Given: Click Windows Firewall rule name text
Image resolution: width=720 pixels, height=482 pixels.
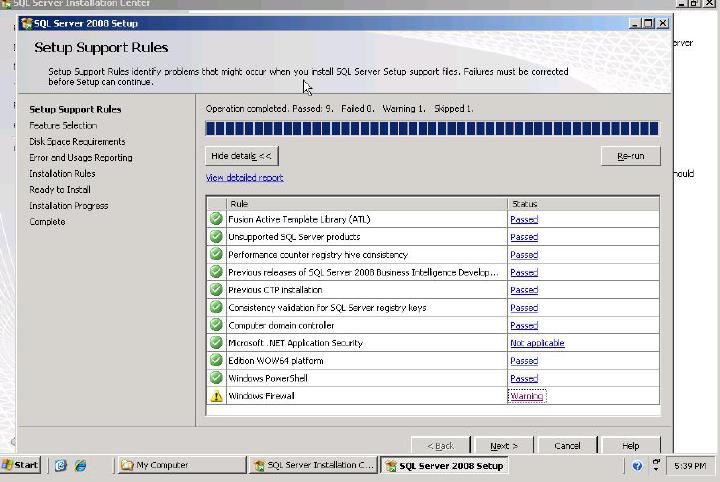Looking at the screenshot, I should pyautogui.click(x=261, y=396).
